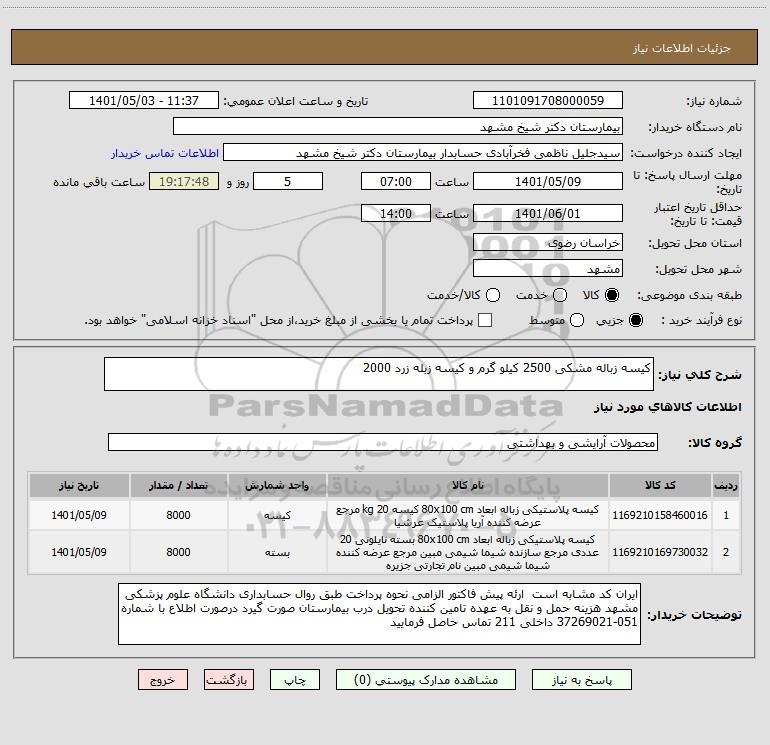The width and height of the screenshot is (770, 745).
Task: Open مشاهده مدارک پیوستی (0) button
Action: 426,680
